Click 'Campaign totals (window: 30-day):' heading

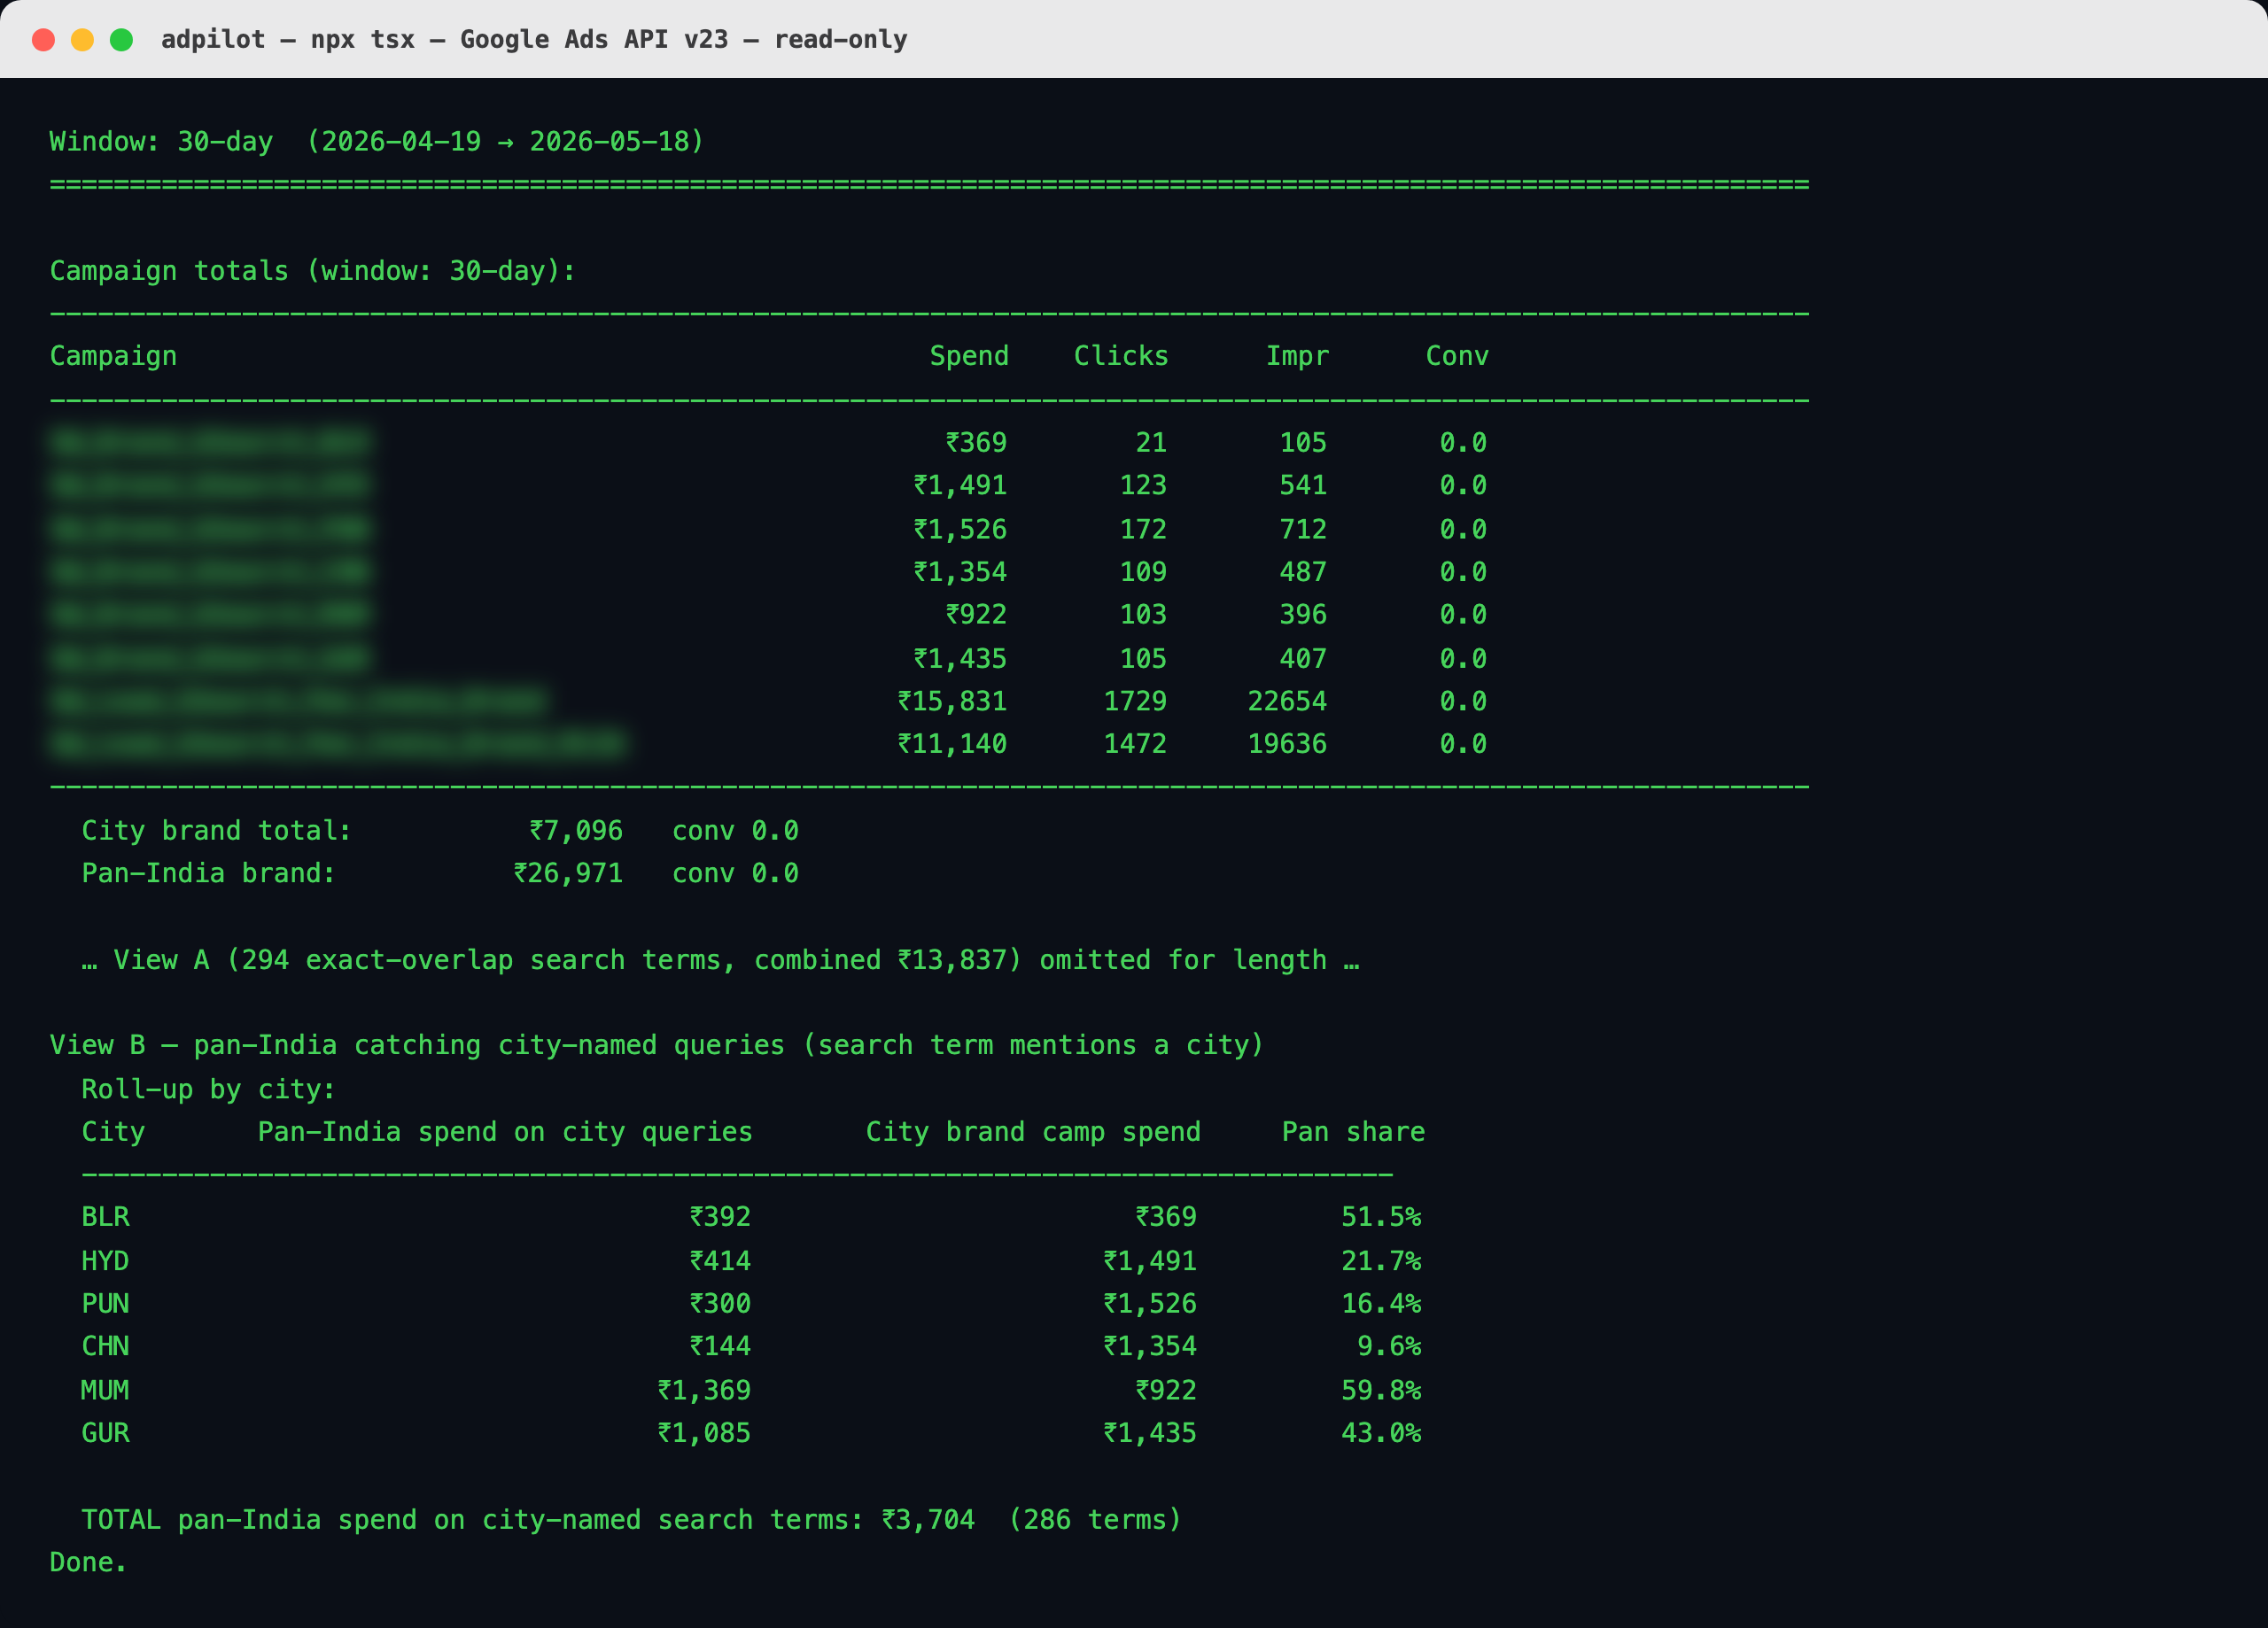point(313,271)
